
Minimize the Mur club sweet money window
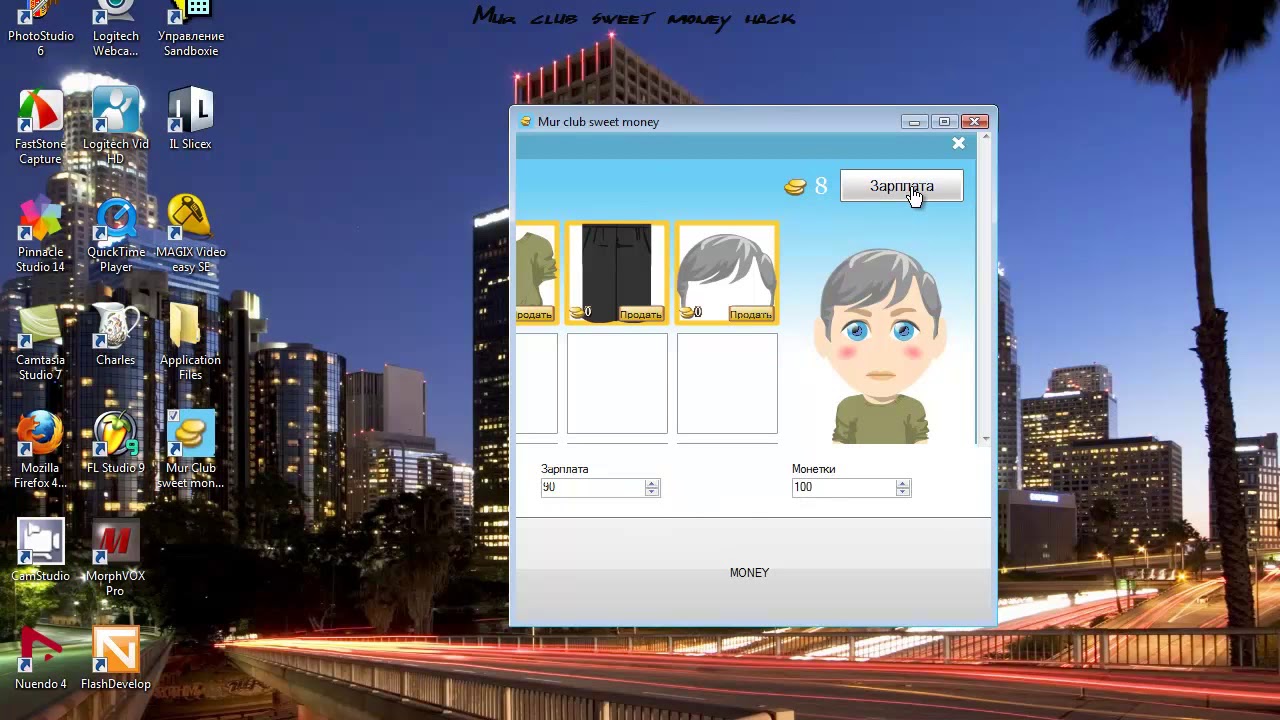(914, 122)
